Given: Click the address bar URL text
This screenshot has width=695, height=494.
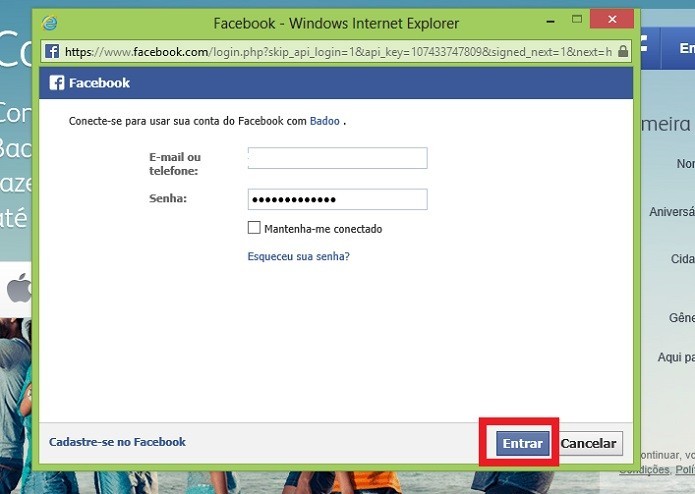Looking at the screenshot, I should click(x=338, y=52).
